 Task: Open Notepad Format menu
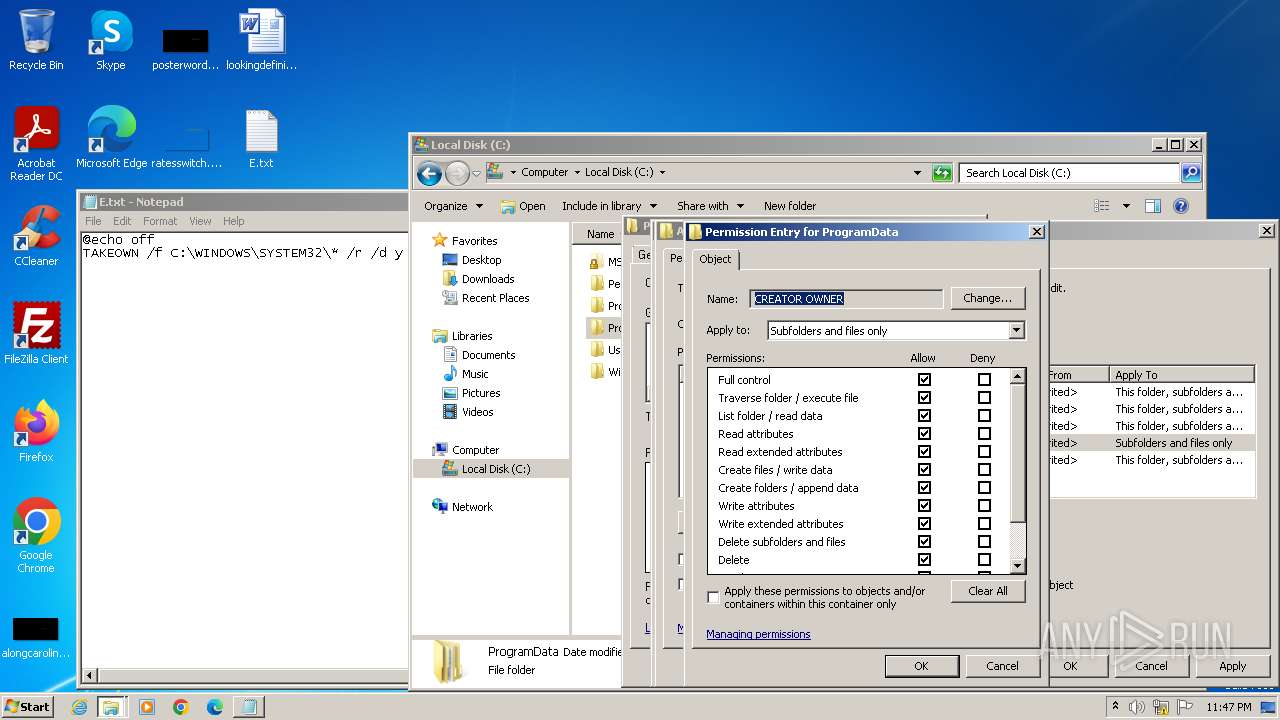(160, 221)
